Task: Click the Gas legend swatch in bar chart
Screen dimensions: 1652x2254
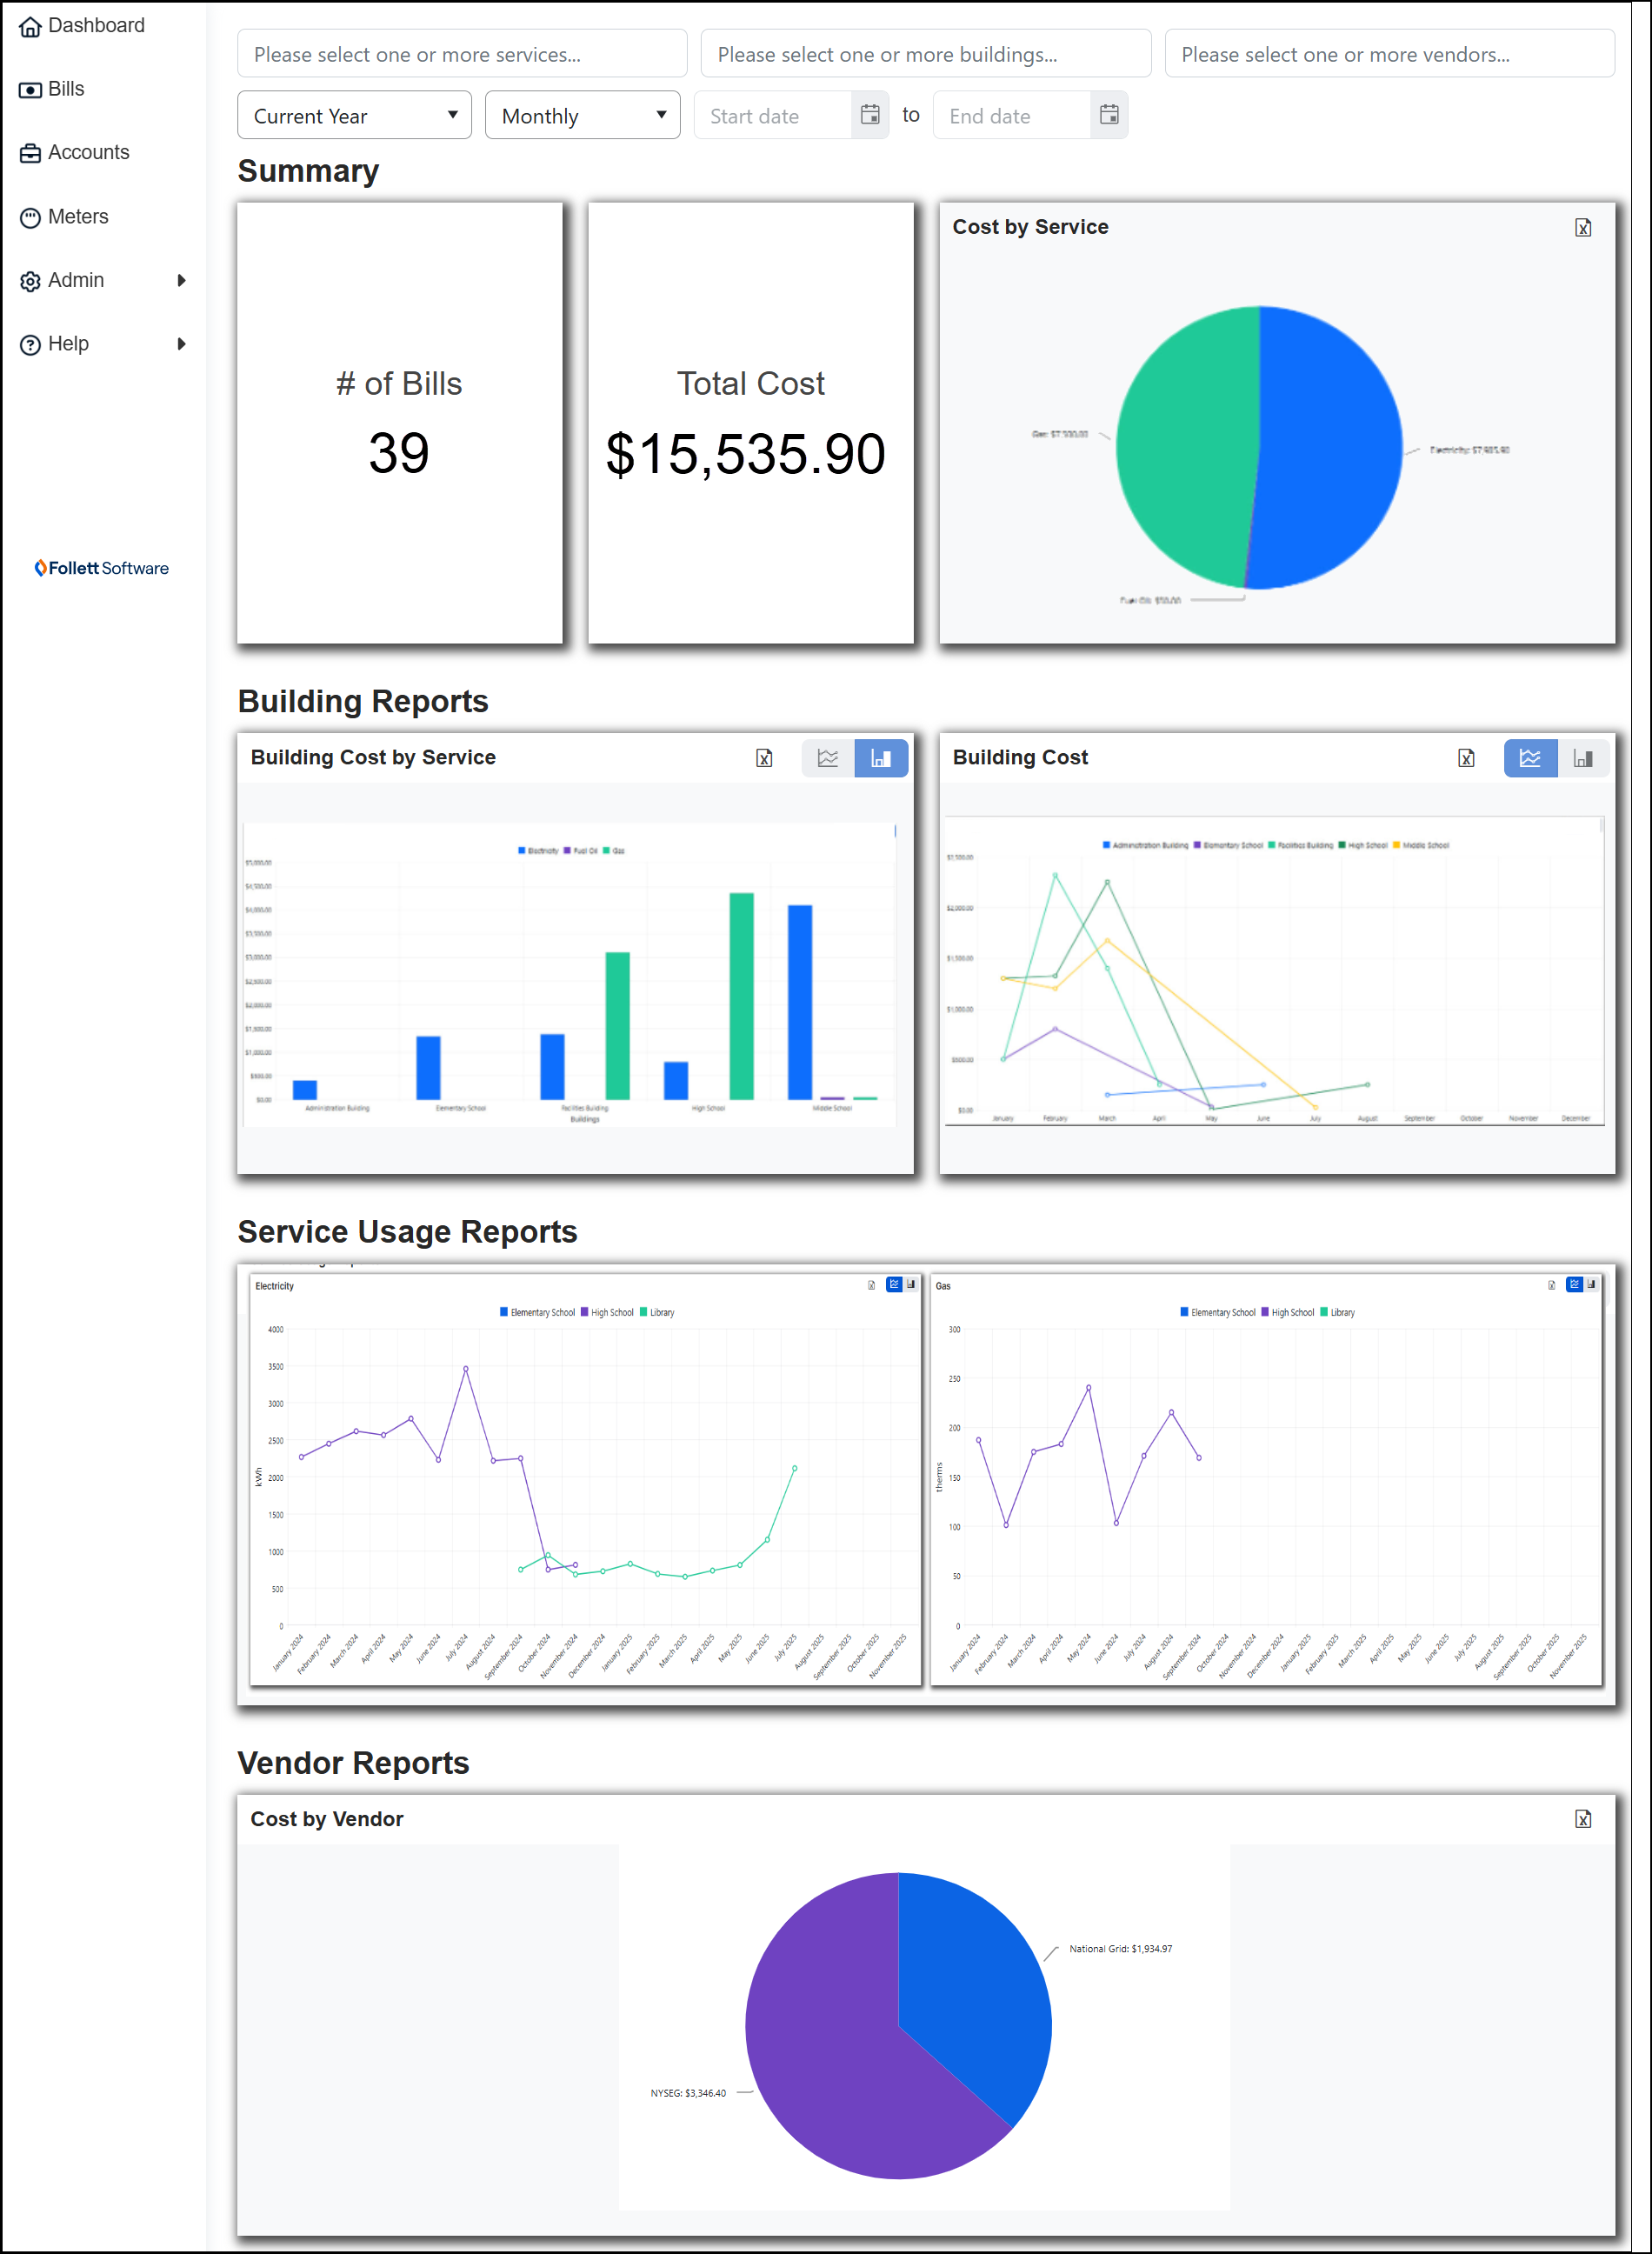Action: click(x=606, y=851)
